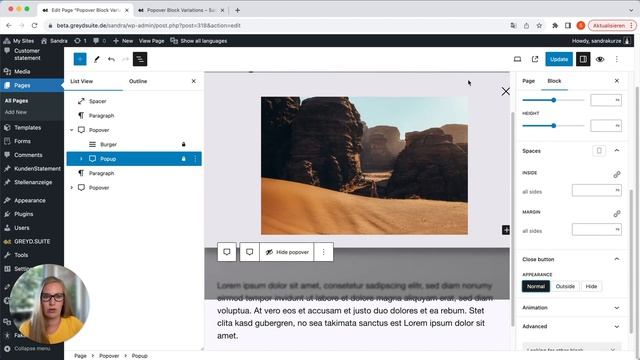640x360 pixels.
Task: Open Chrome extensions puzzle icon
Action: pos(555,25)
